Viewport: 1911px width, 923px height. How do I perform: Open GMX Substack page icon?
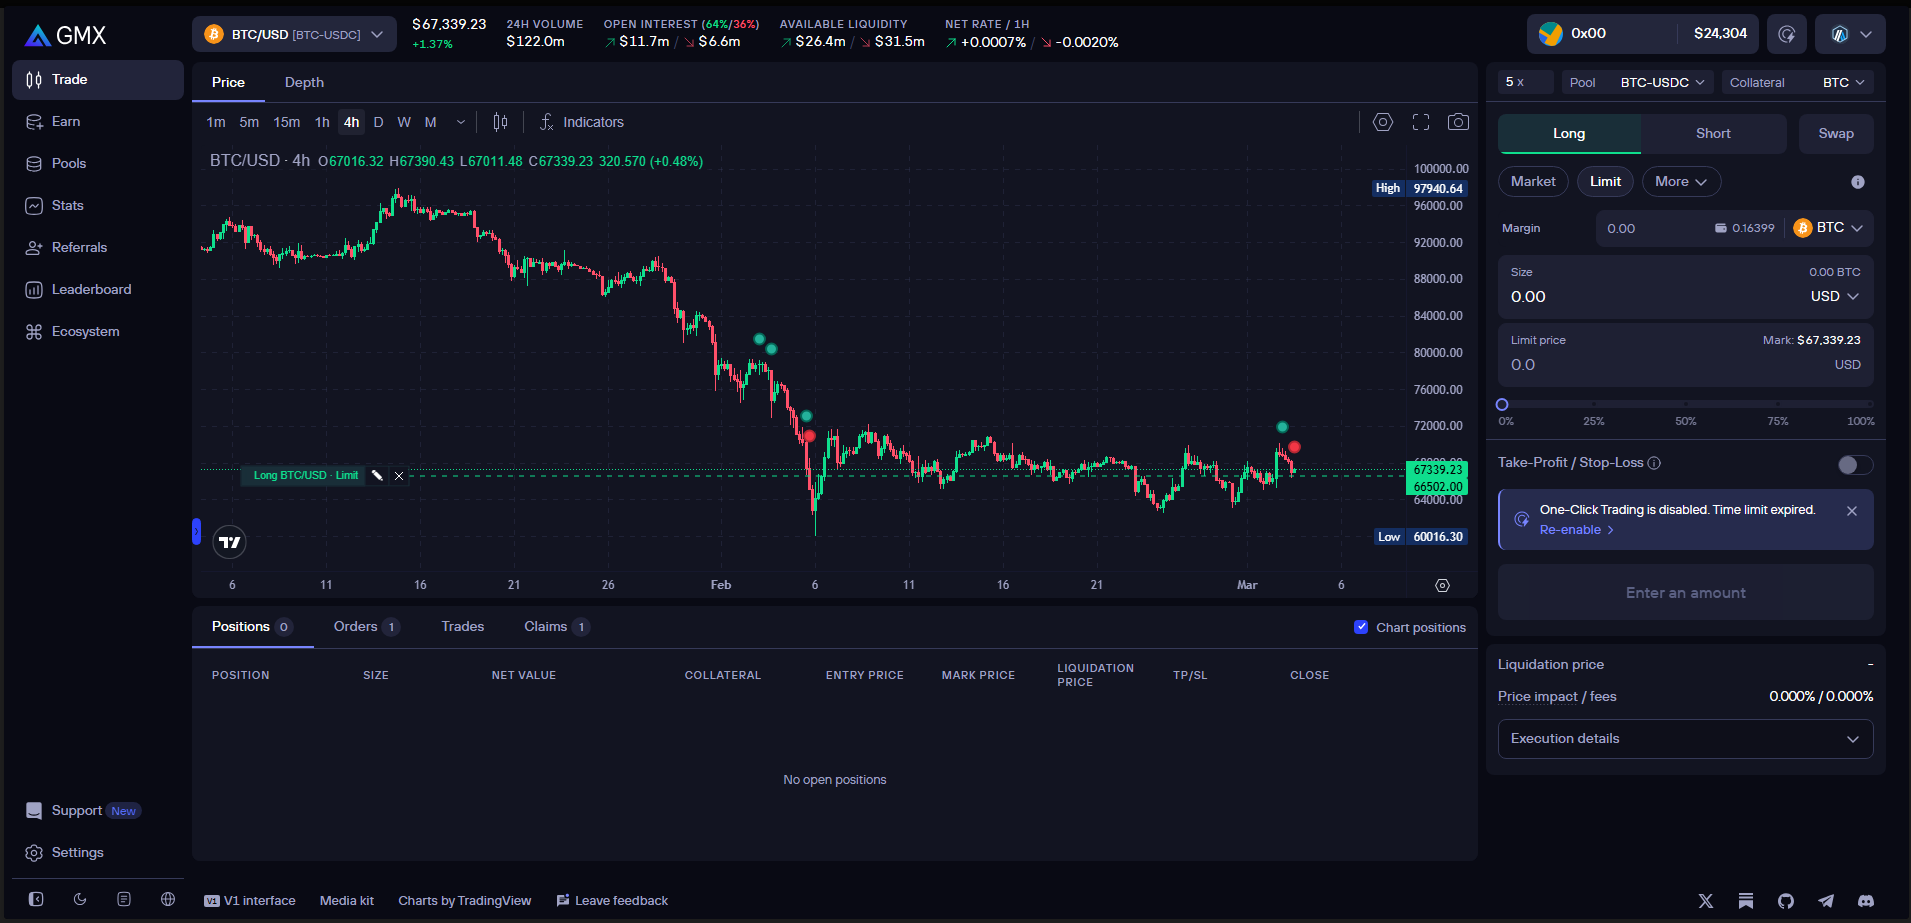[x=1745, y=901]
